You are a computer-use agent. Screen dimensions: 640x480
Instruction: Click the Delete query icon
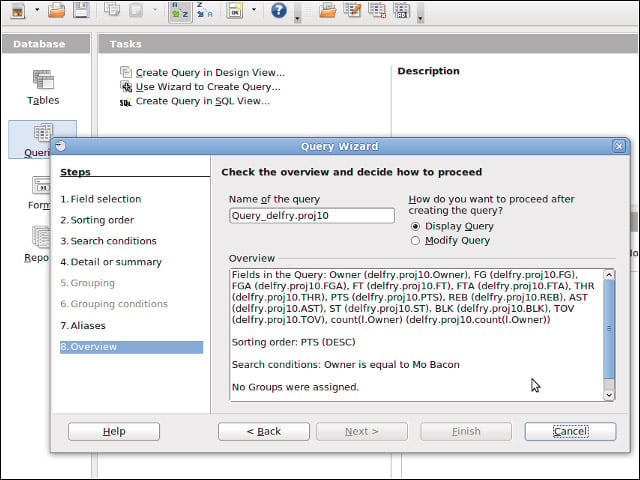377,10
